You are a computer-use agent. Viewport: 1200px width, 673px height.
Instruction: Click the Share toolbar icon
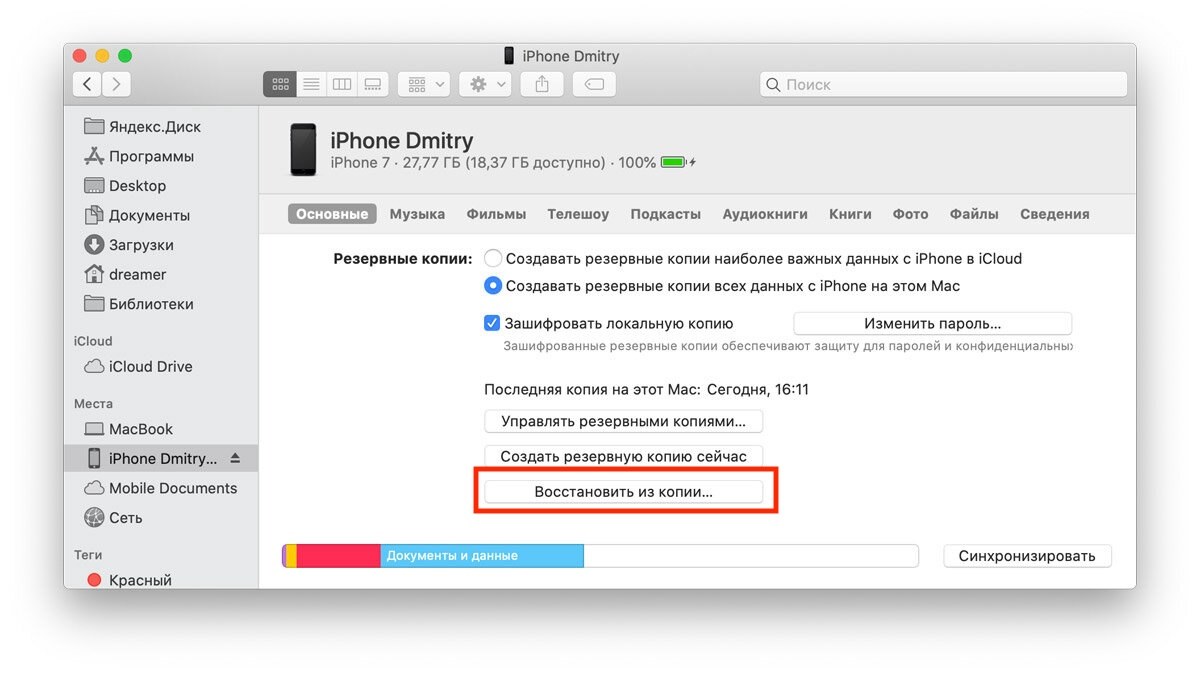542,85
